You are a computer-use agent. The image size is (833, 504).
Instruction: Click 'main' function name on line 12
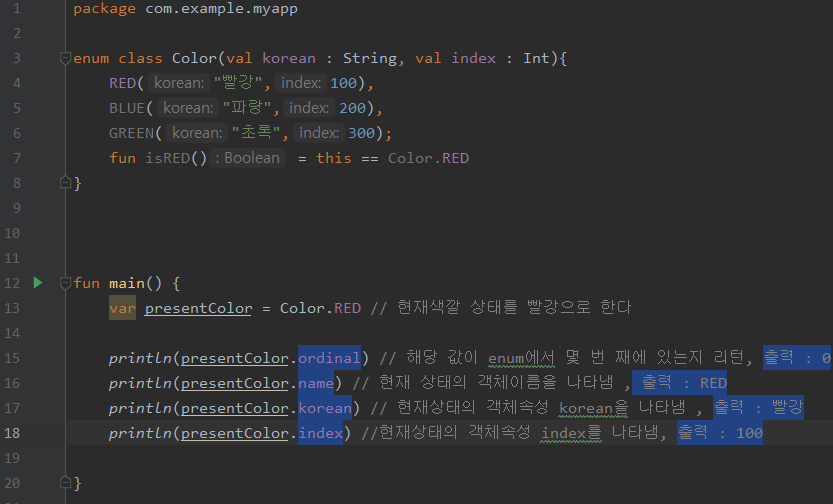pos(127,283)
